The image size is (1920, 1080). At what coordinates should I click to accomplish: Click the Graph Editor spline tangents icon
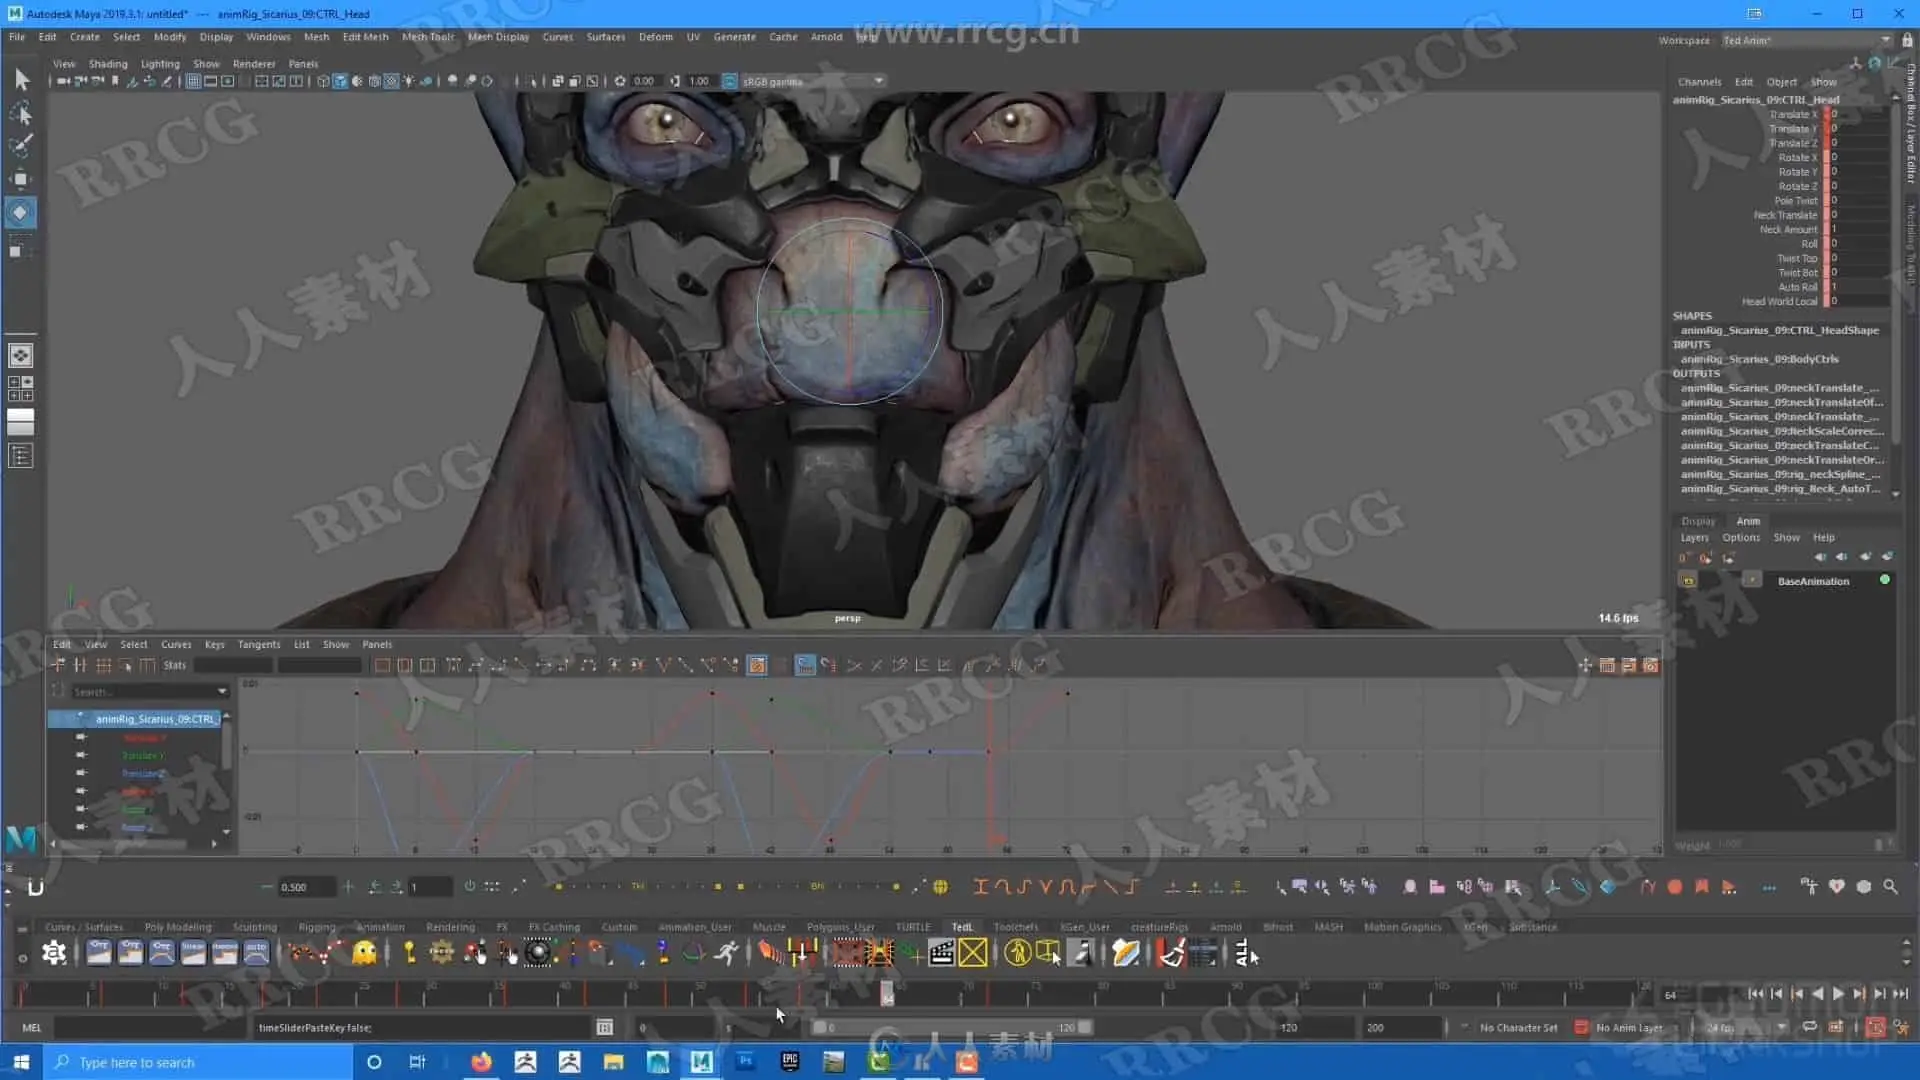pyautogui.click(x=476, y=665)
